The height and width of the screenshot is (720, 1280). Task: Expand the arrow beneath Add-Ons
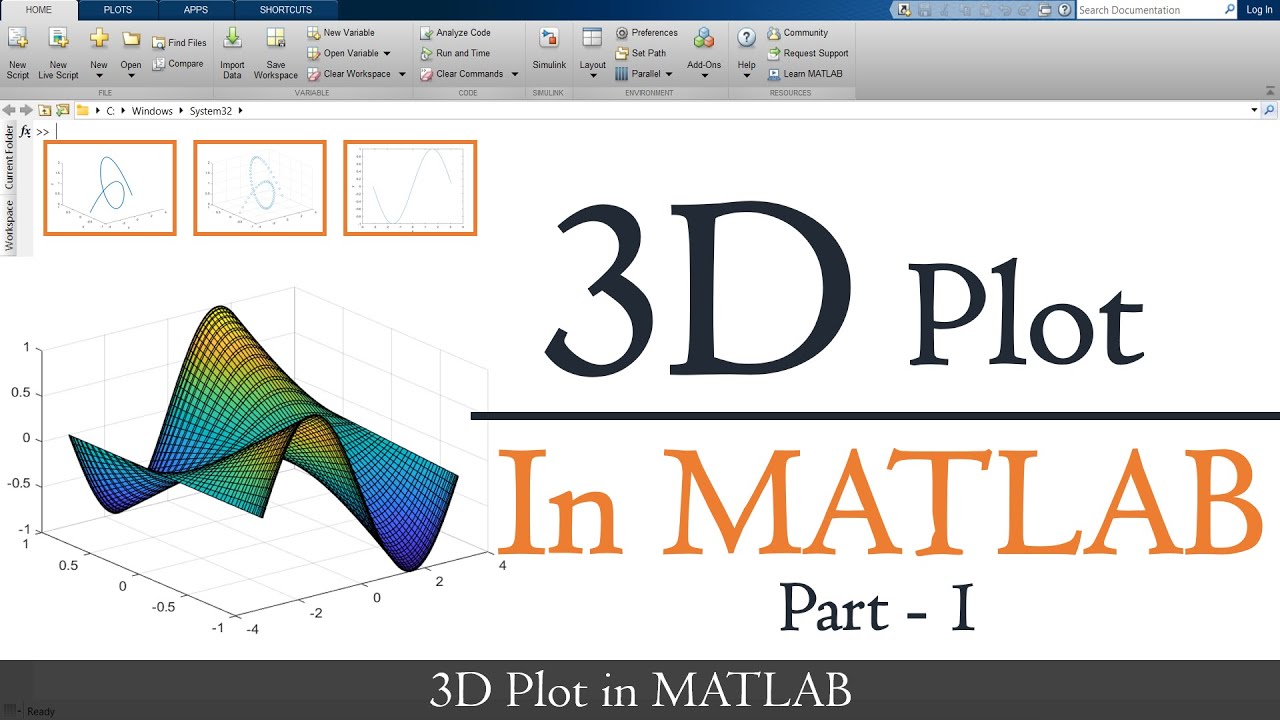[704, 76]
